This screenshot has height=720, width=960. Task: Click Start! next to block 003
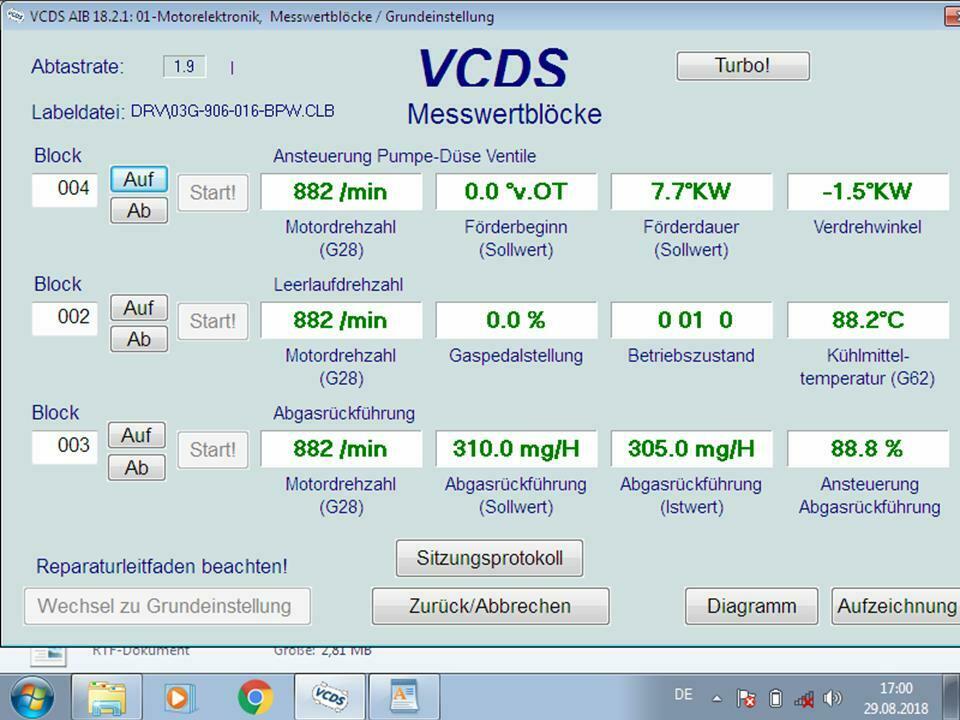pyautogui.click(x=213, y=450)
